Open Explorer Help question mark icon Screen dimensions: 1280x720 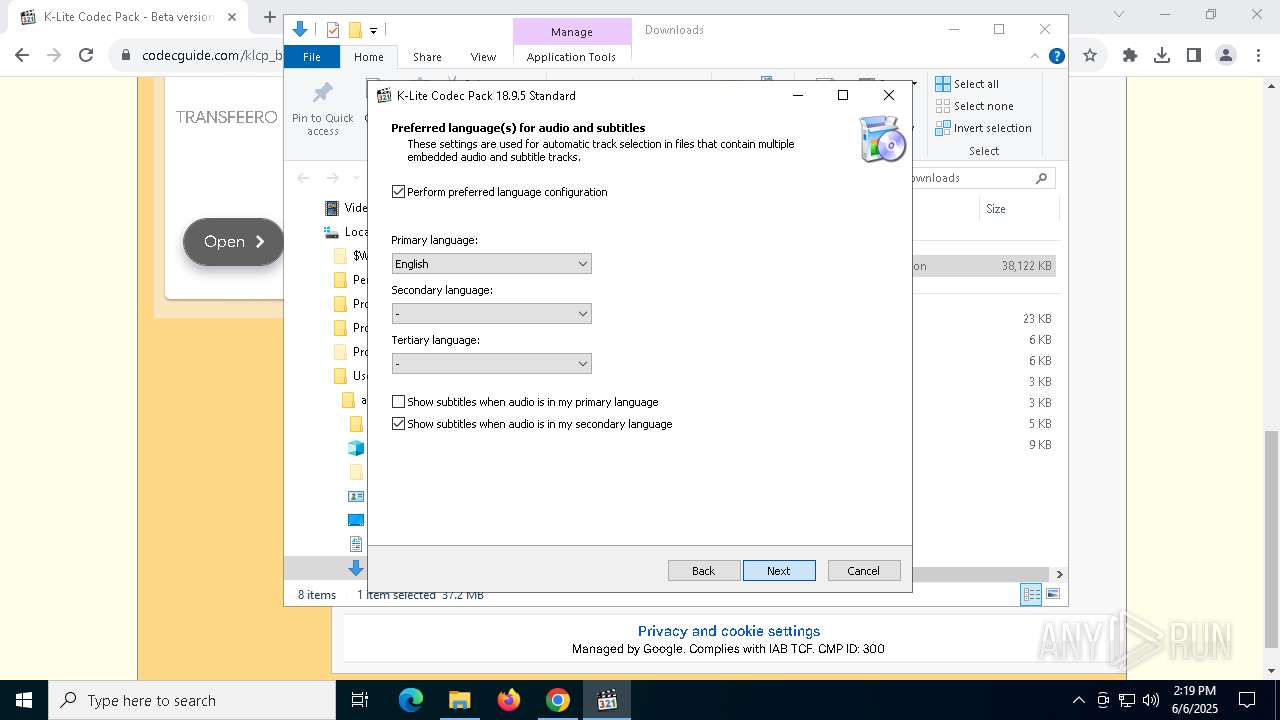(1056, 57)
